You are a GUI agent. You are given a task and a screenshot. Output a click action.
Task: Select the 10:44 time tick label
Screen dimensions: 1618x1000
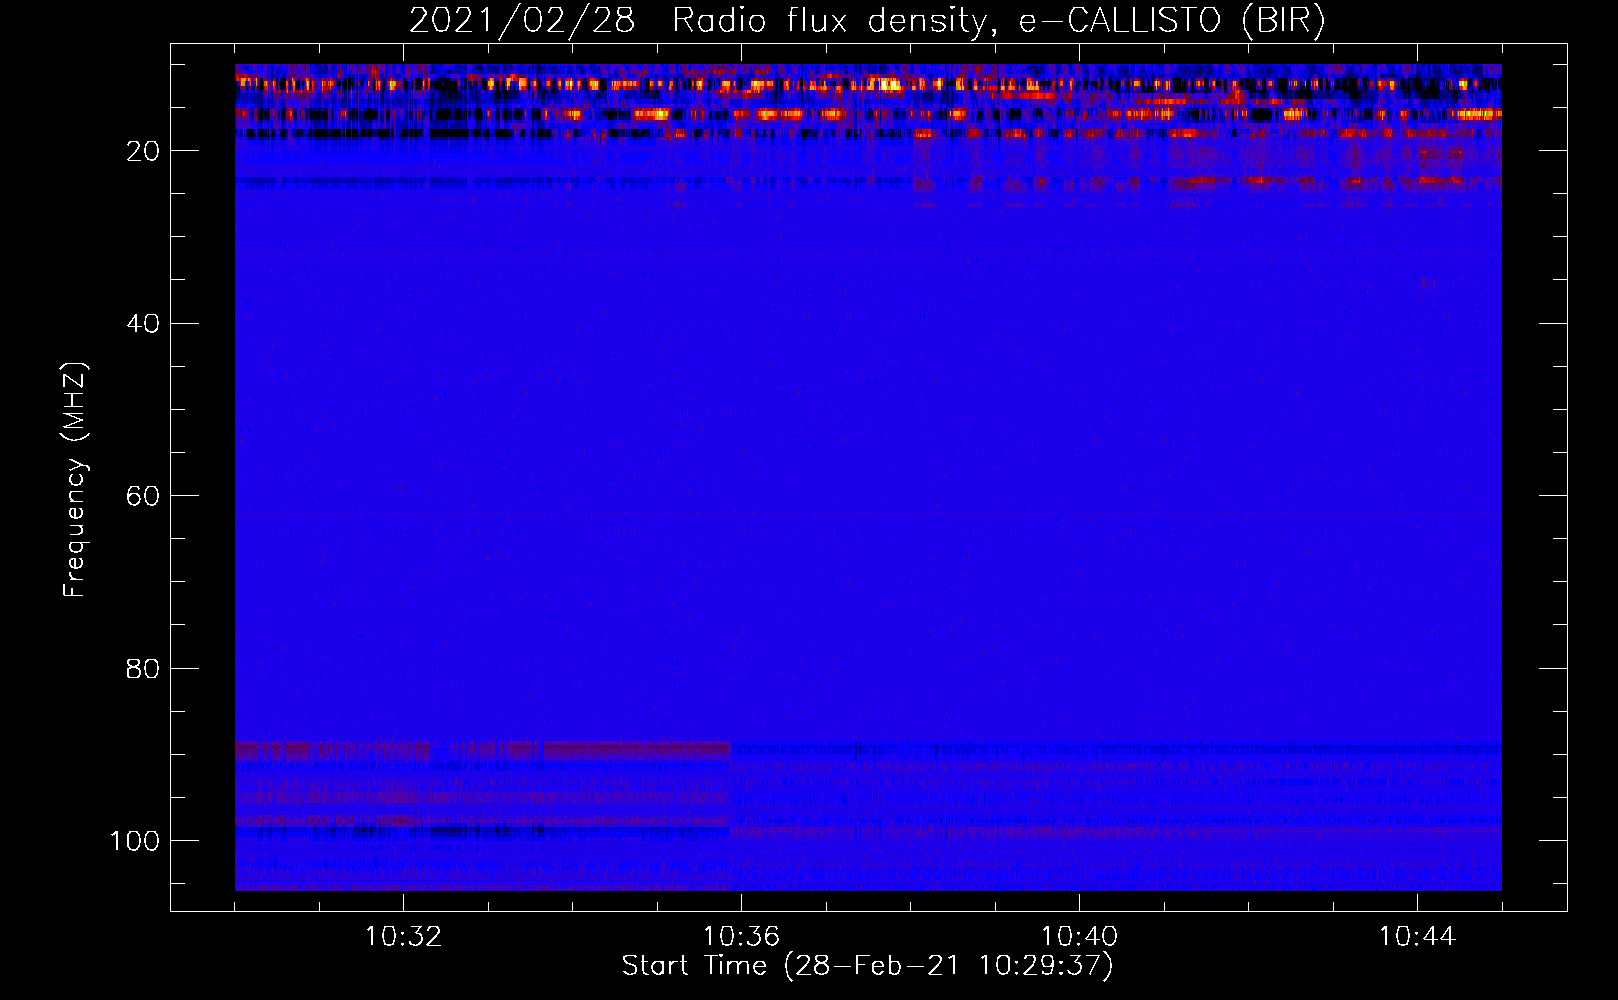tap(1417, 936)
